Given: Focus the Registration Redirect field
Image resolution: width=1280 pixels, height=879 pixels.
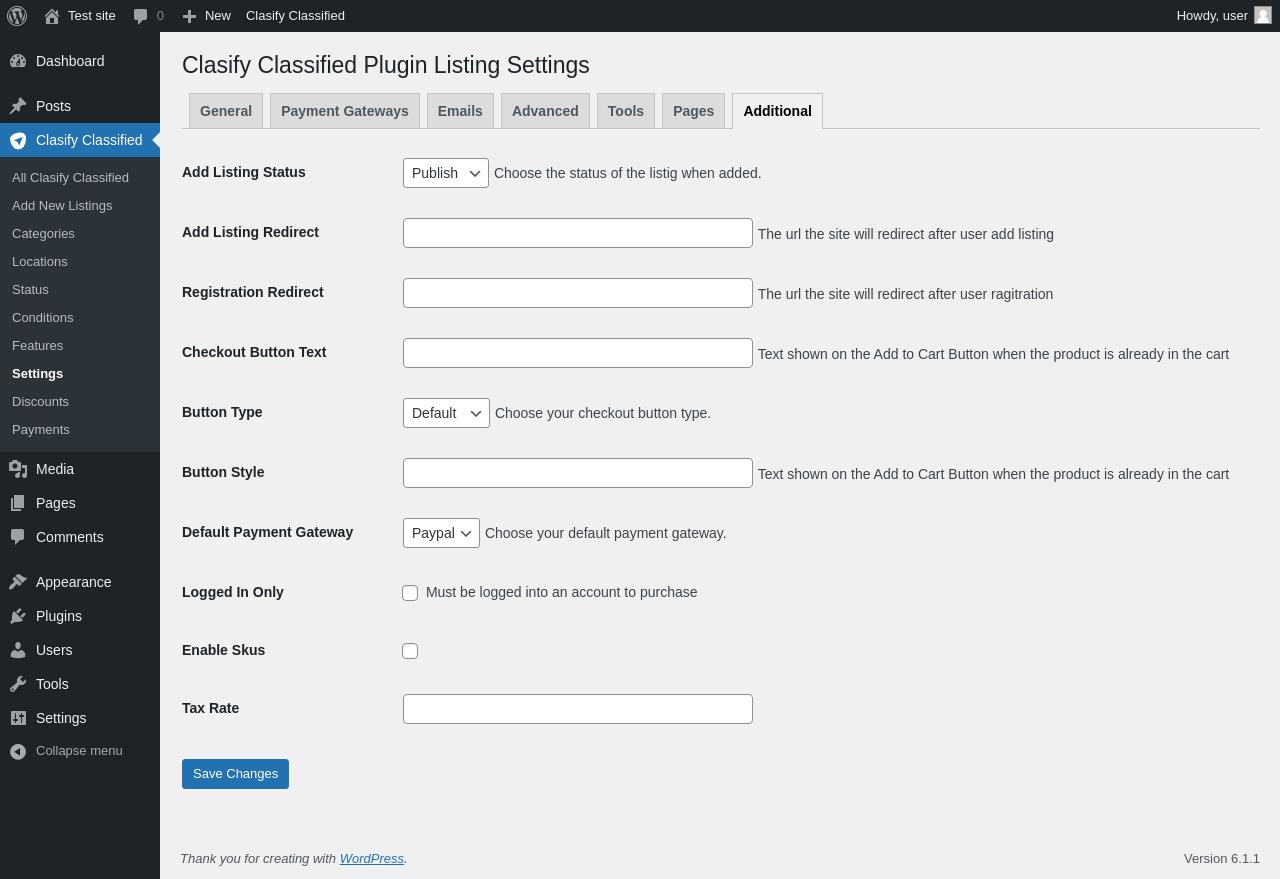Looking at the screenshot, I should (578, 293).
